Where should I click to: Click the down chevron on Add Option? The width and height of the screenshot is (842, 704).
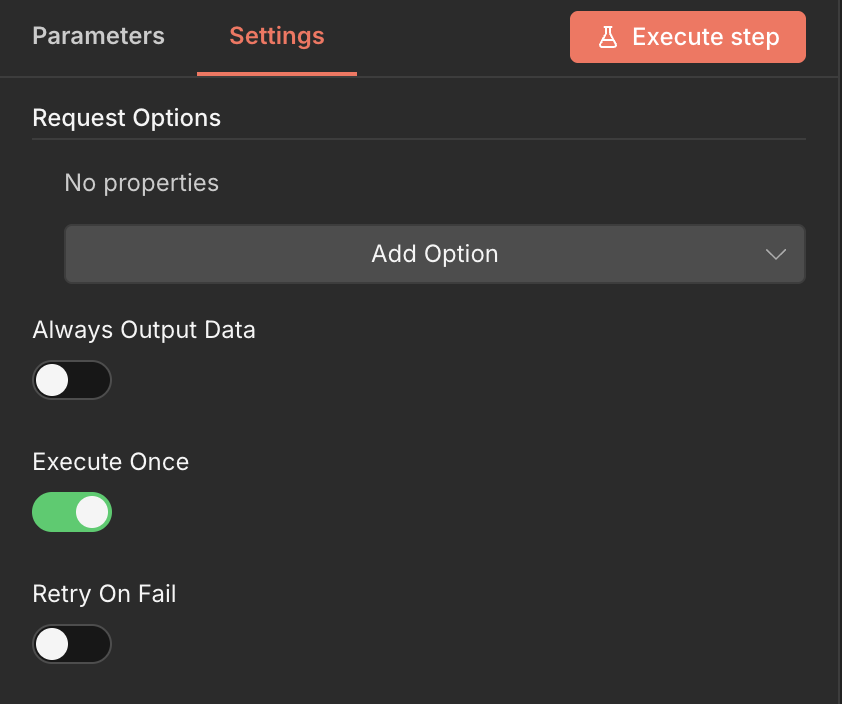pos(776,254)
